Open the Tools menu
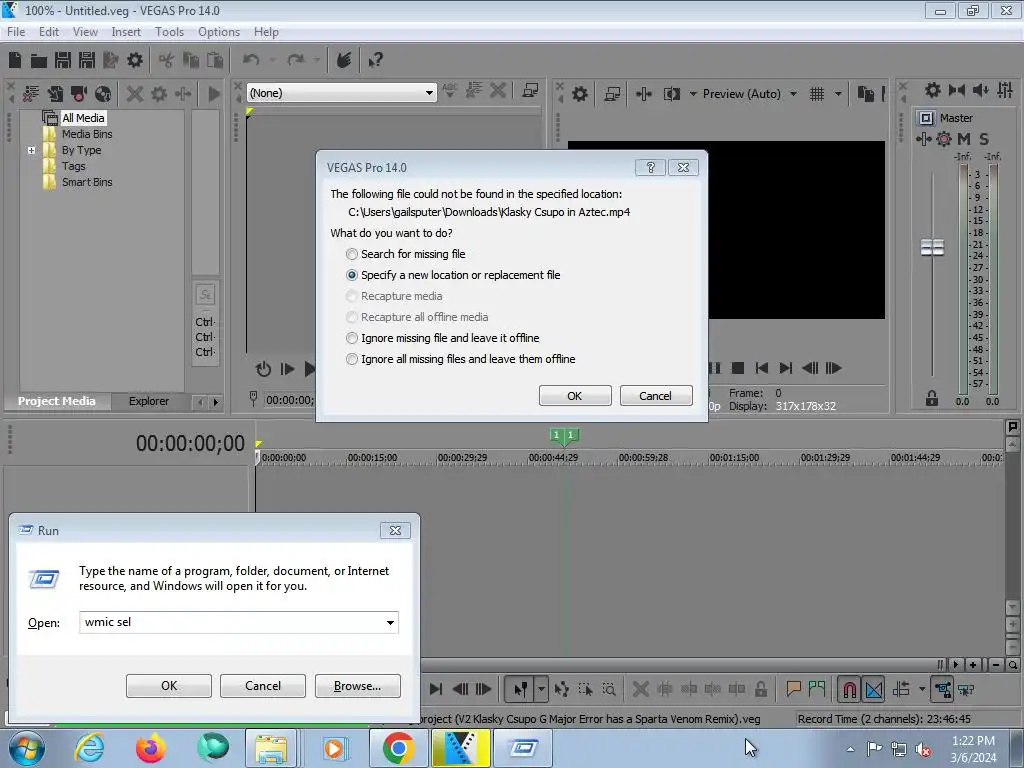 (x=169, y=31)
